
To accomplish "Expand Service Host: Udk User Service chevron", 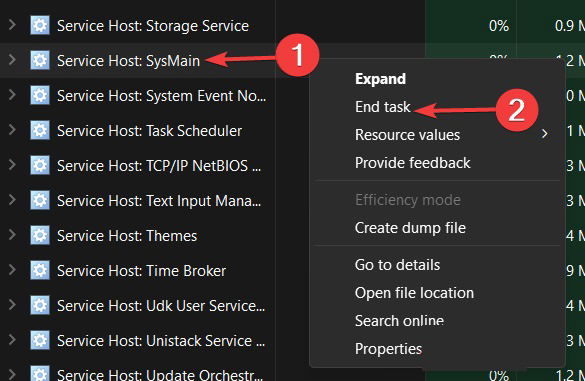I will click(x=12, y=305).
